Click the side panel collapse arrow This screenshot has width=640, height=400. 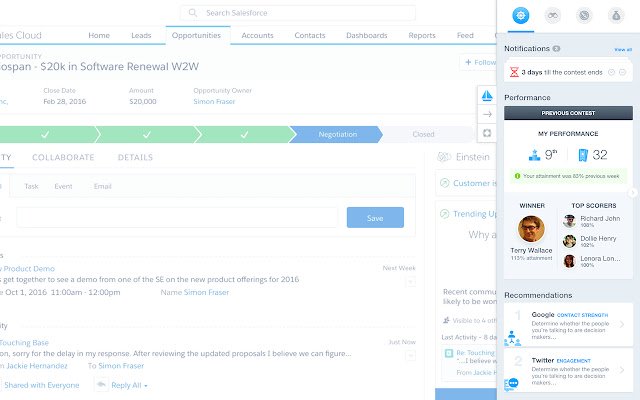tap(632, 193)
